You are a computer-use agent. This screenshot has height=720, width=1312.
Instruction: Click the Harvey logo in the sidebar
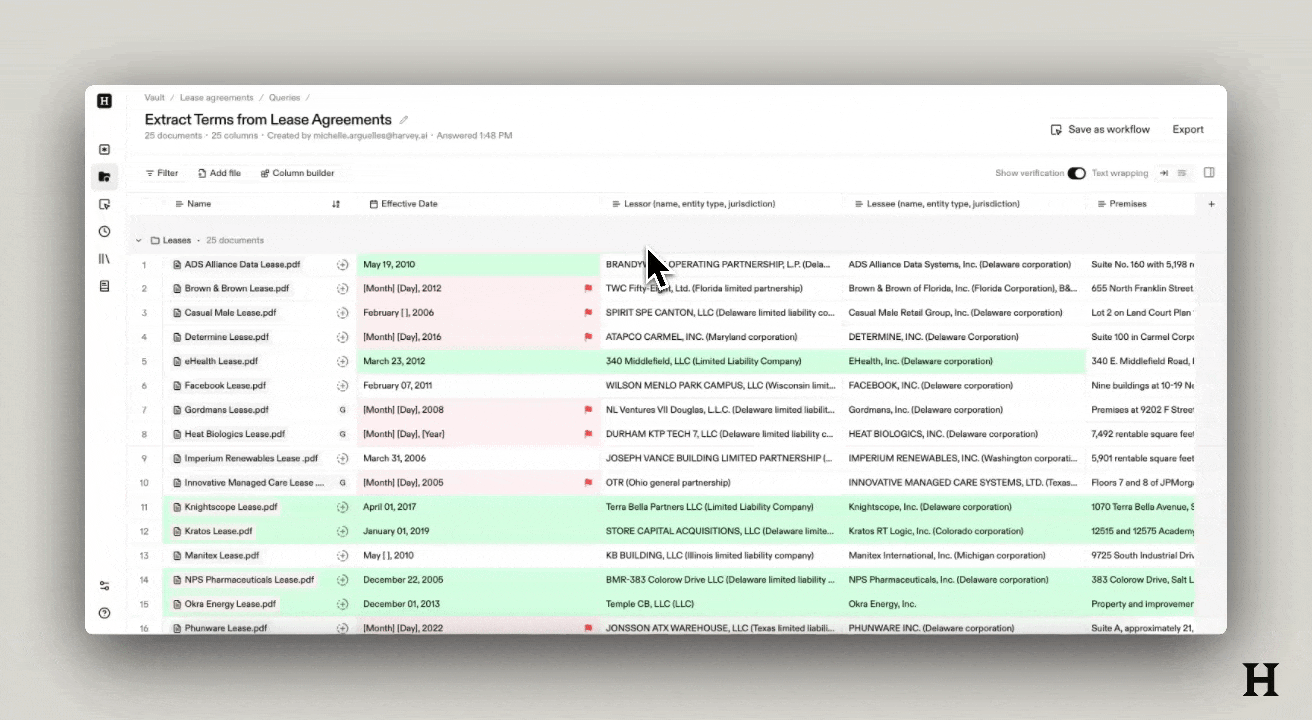coord(104,100)
